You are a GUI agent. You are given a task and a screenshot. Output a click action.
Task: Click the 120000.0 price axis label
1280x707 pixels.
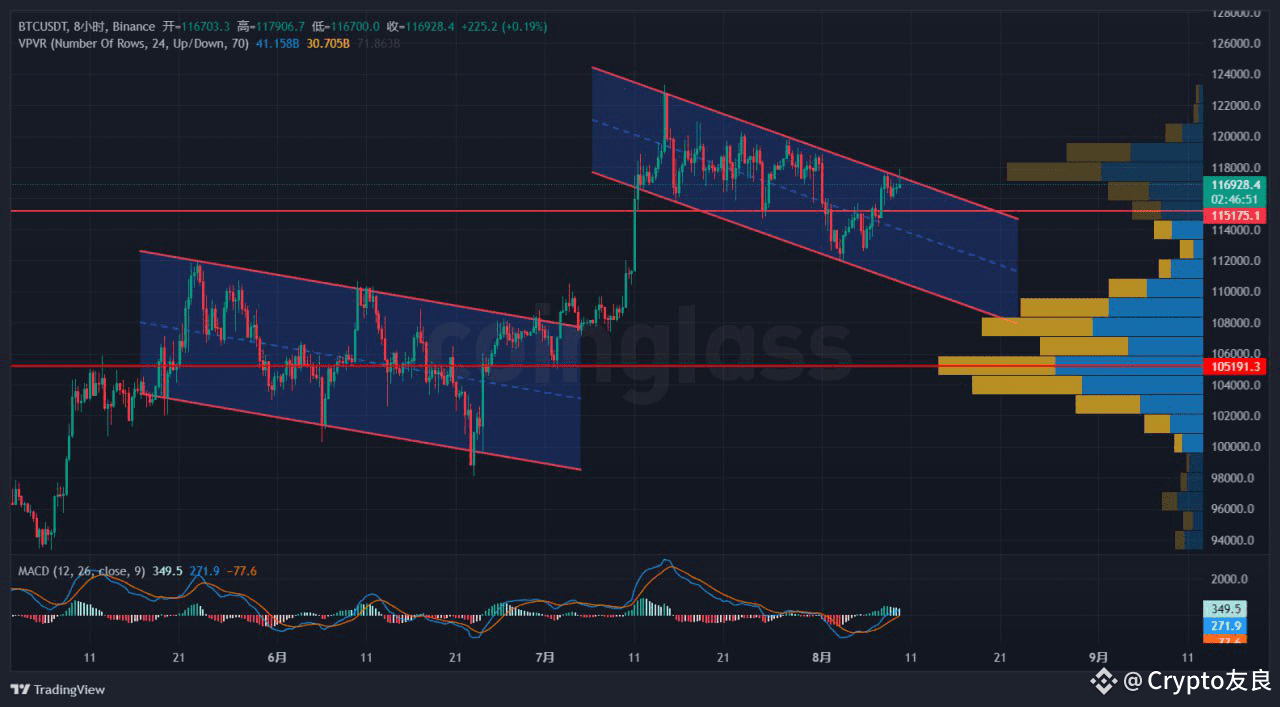click(1236, 137)
